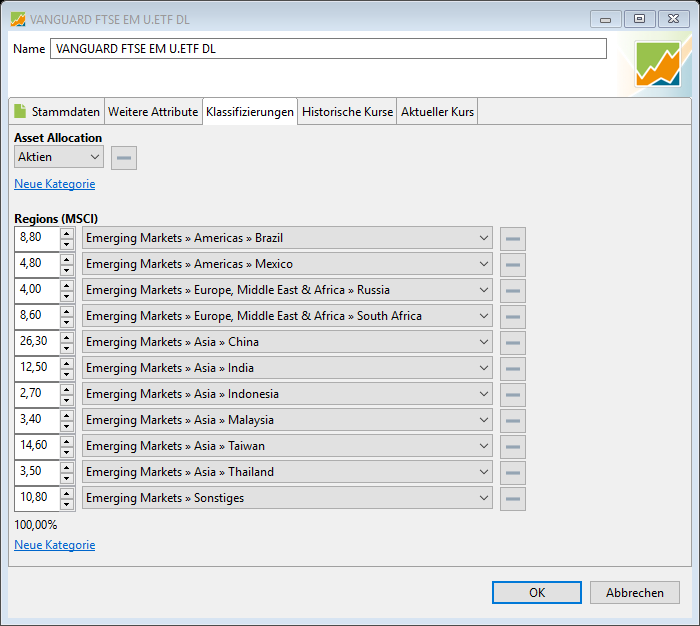Increase the Taiwan weight of 14,60

point(67,441)
